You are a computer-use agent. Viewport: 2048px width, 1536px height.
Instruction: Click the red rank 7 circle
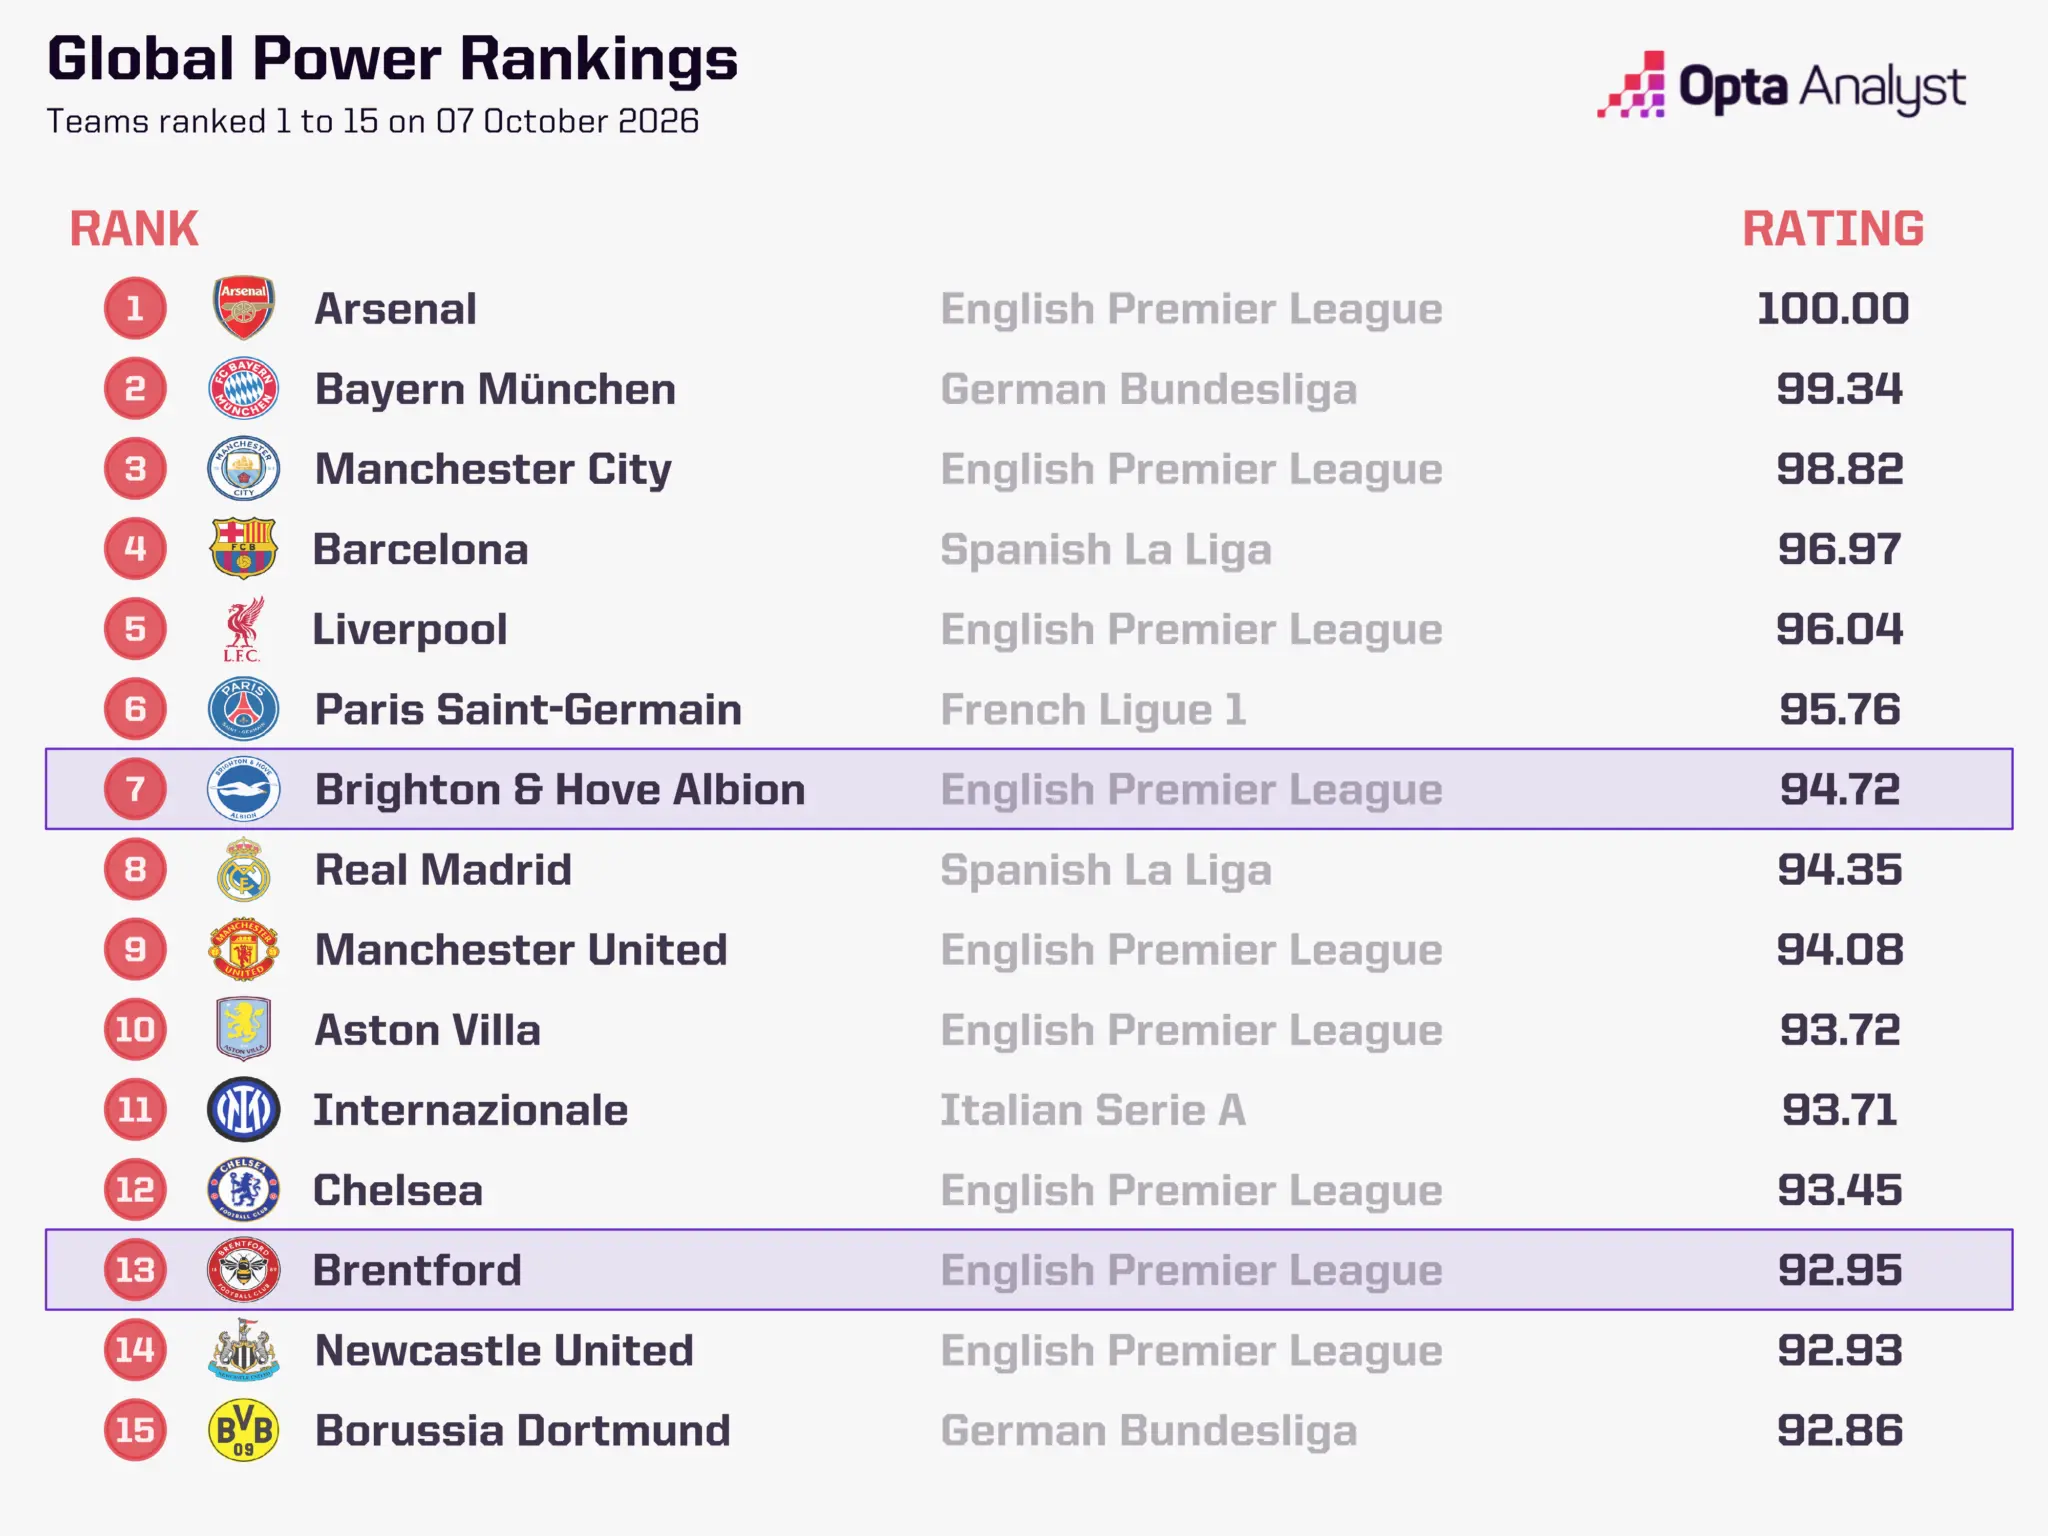tap(135, 789)
